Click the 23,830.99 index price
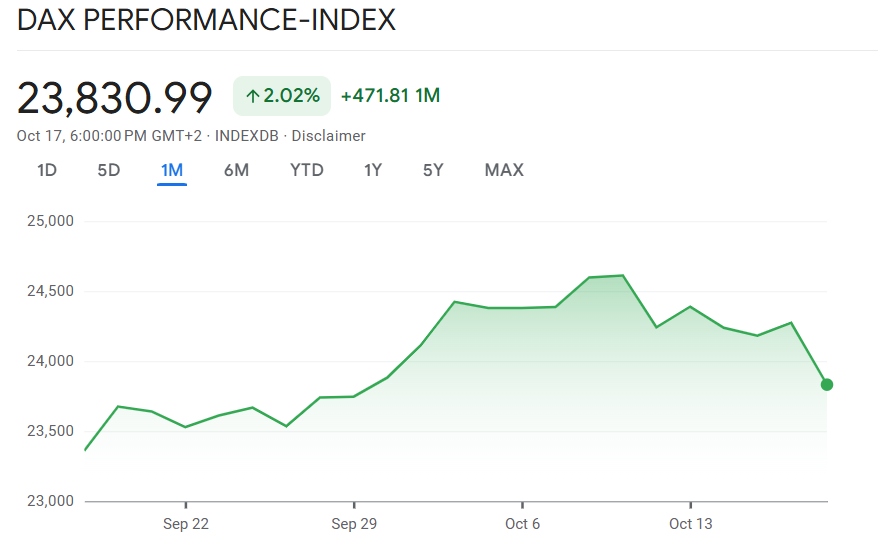This screenshot has width=878, height=548. [x=115, y=97]
